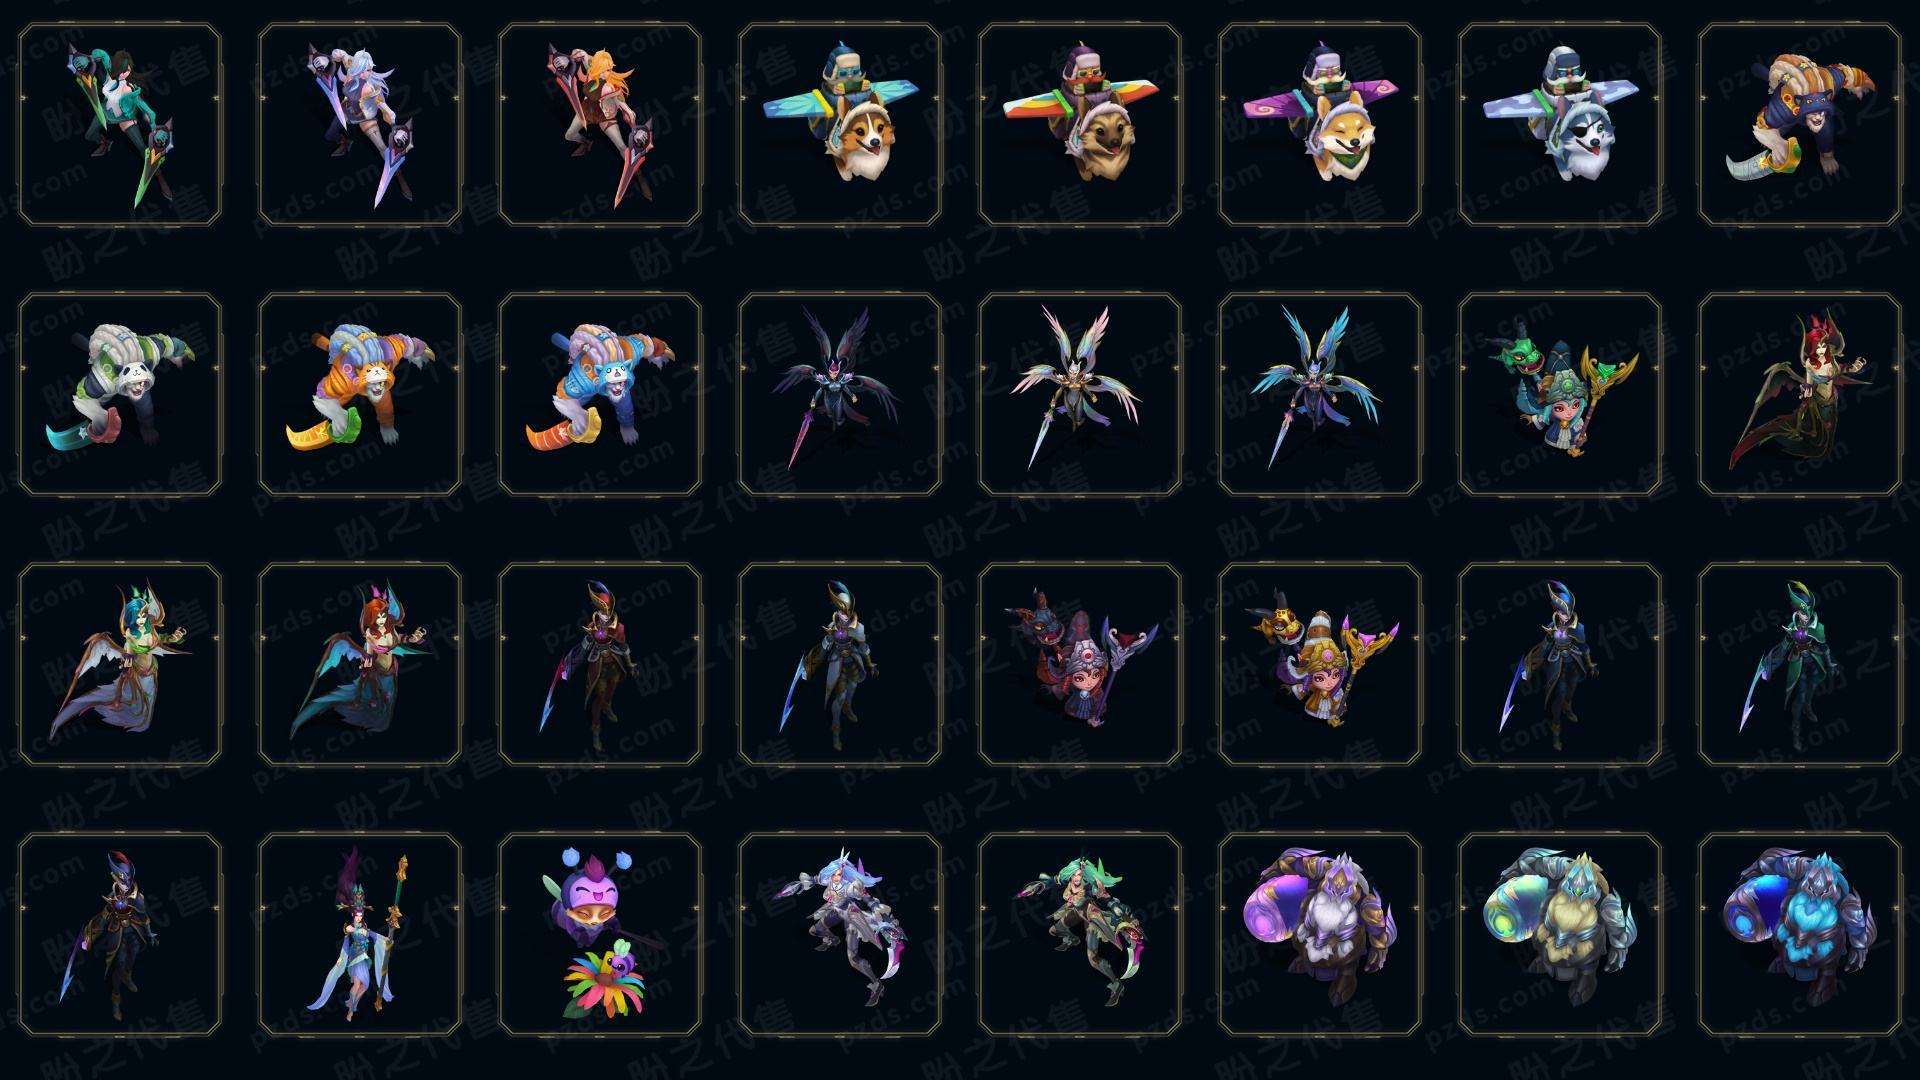Select the purple galaxy golem with white fur
This screenshot has height=1080, width=1920.
click(1319, 934)
